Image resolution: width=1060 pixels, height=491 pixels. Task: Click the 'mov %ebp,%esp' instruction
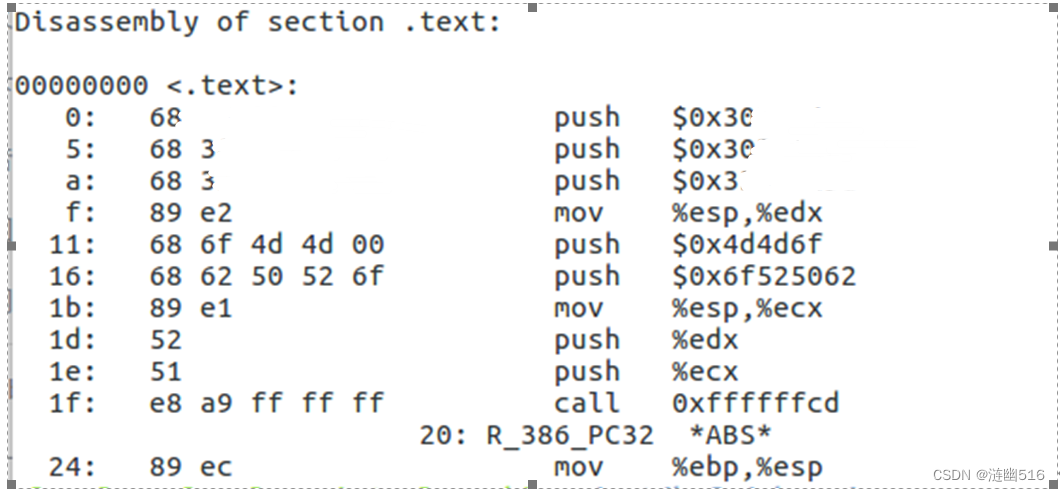point(688,467)
